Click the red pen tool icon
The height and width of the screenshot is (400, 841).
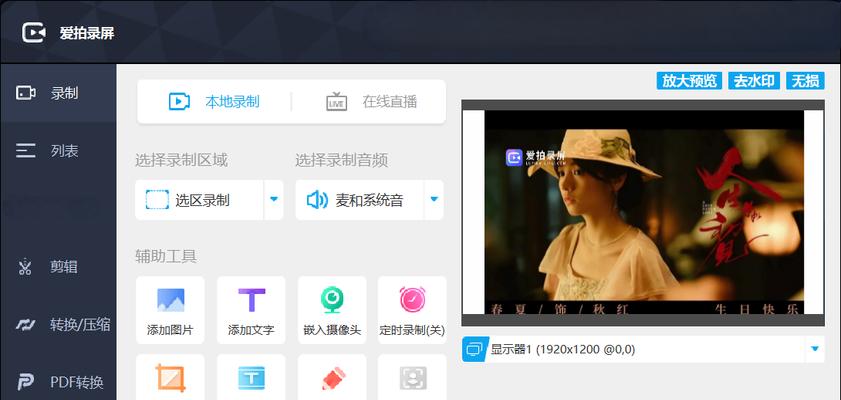(x=333, y=378)
